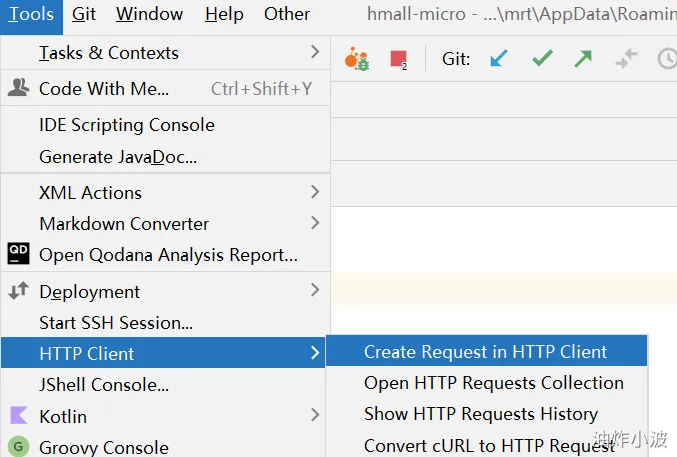The width and height of the screenshot is (677, 457).
Task: Open the Deployment submenu
Action: point(165,292)
